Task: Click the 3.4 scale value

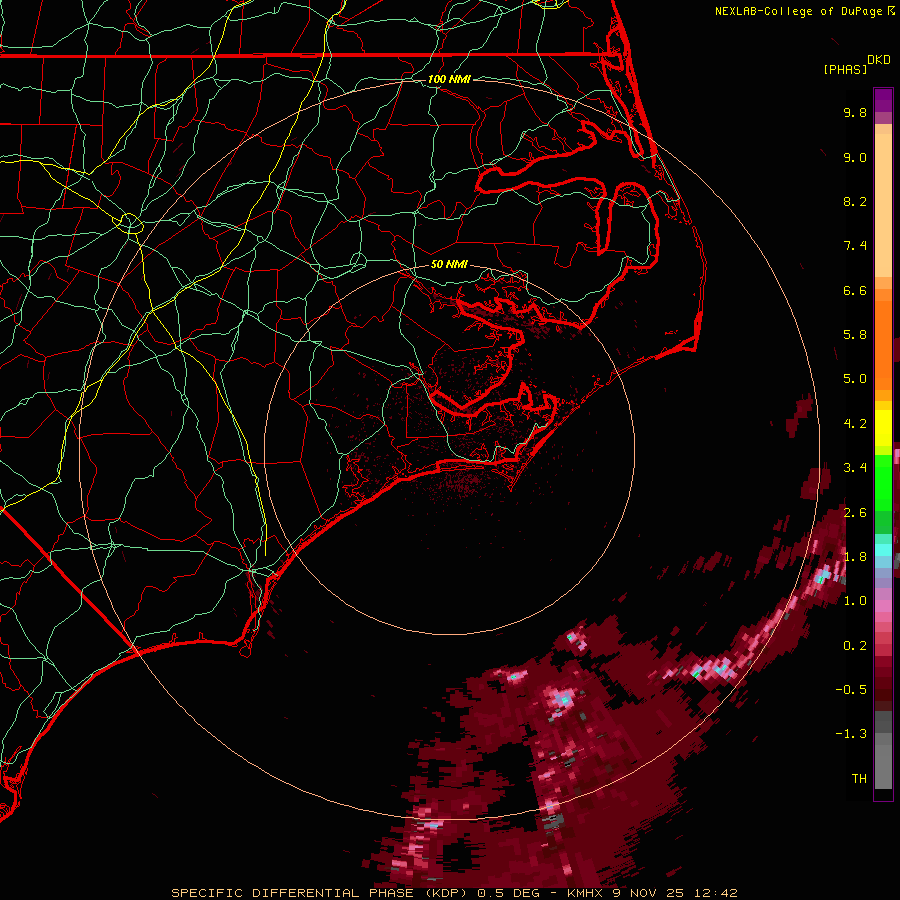Action: [855, 468]
